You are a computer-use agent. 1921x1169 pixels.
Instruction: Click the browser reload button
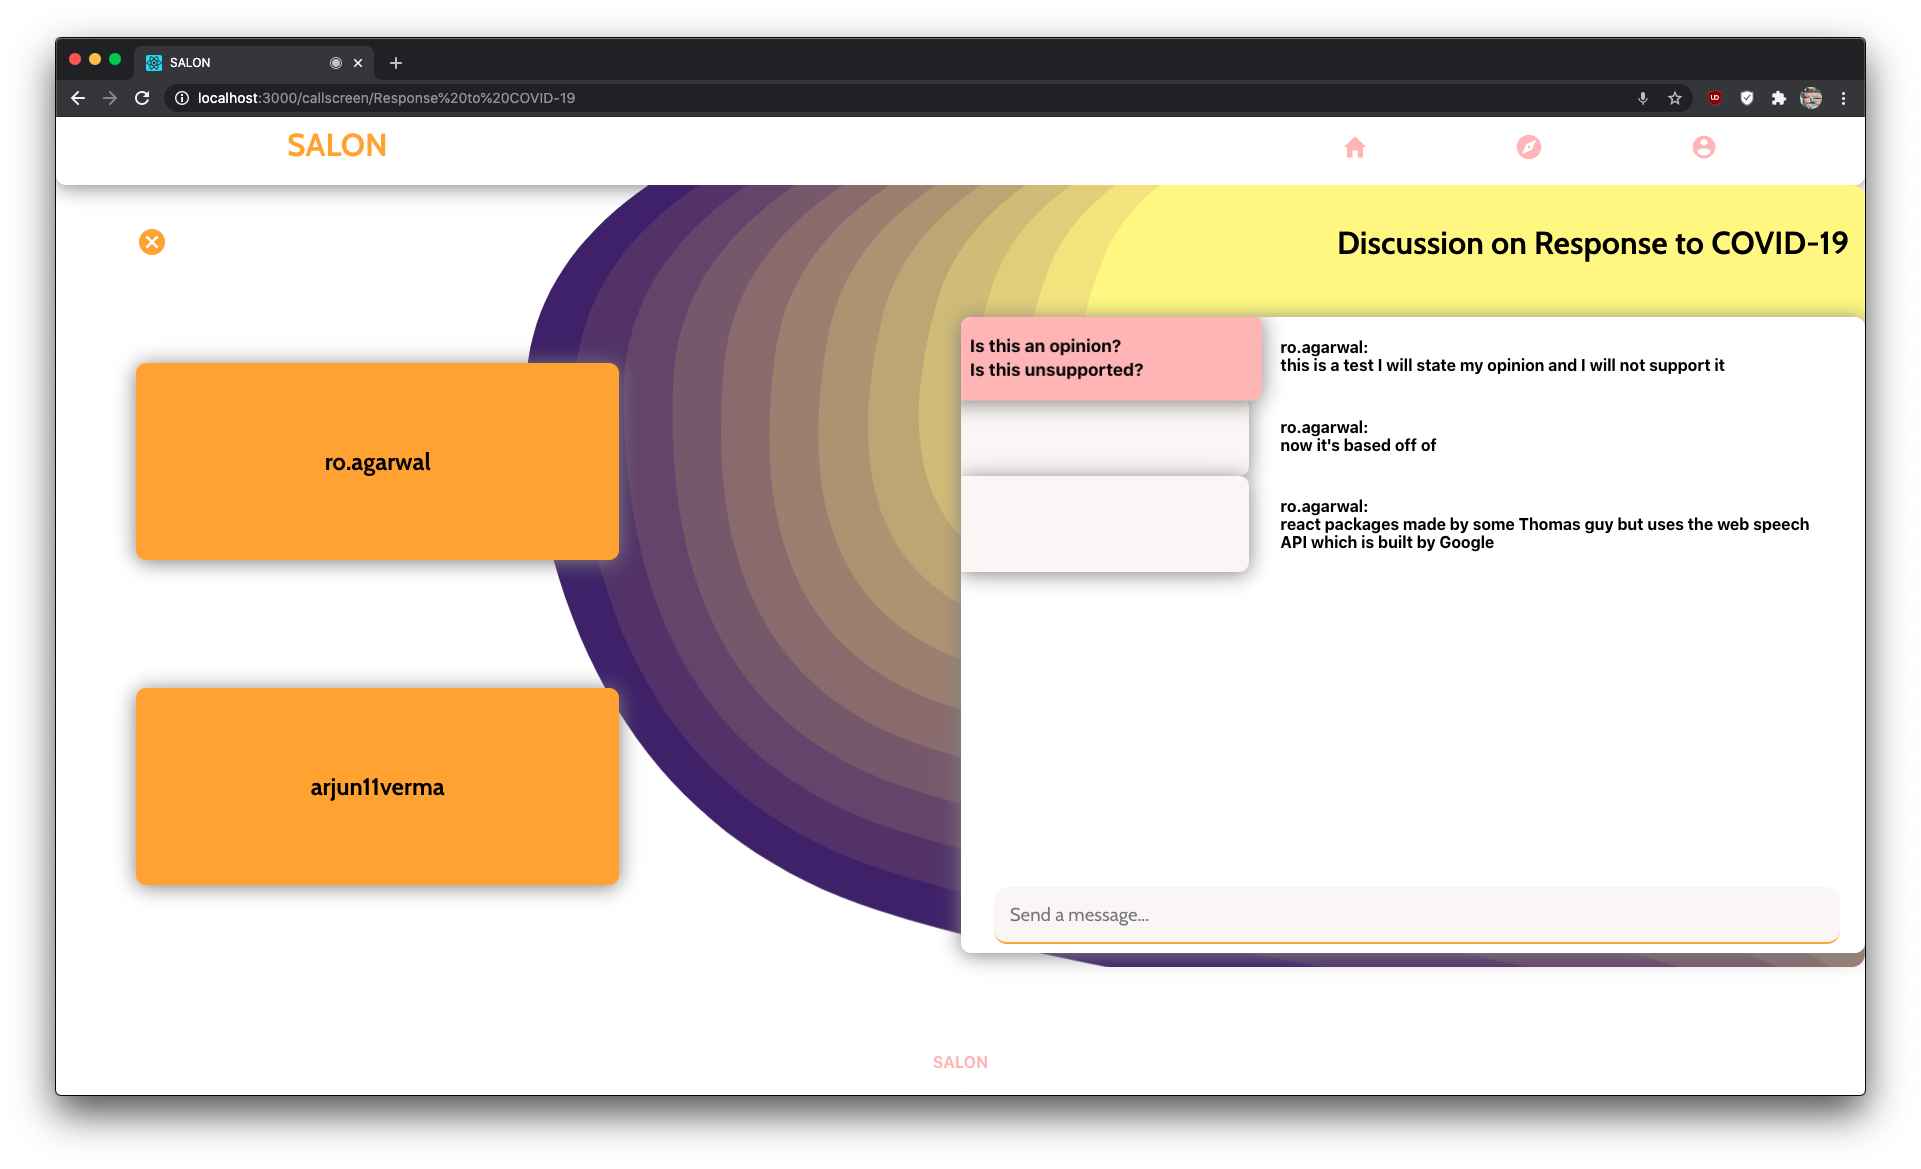142,98
